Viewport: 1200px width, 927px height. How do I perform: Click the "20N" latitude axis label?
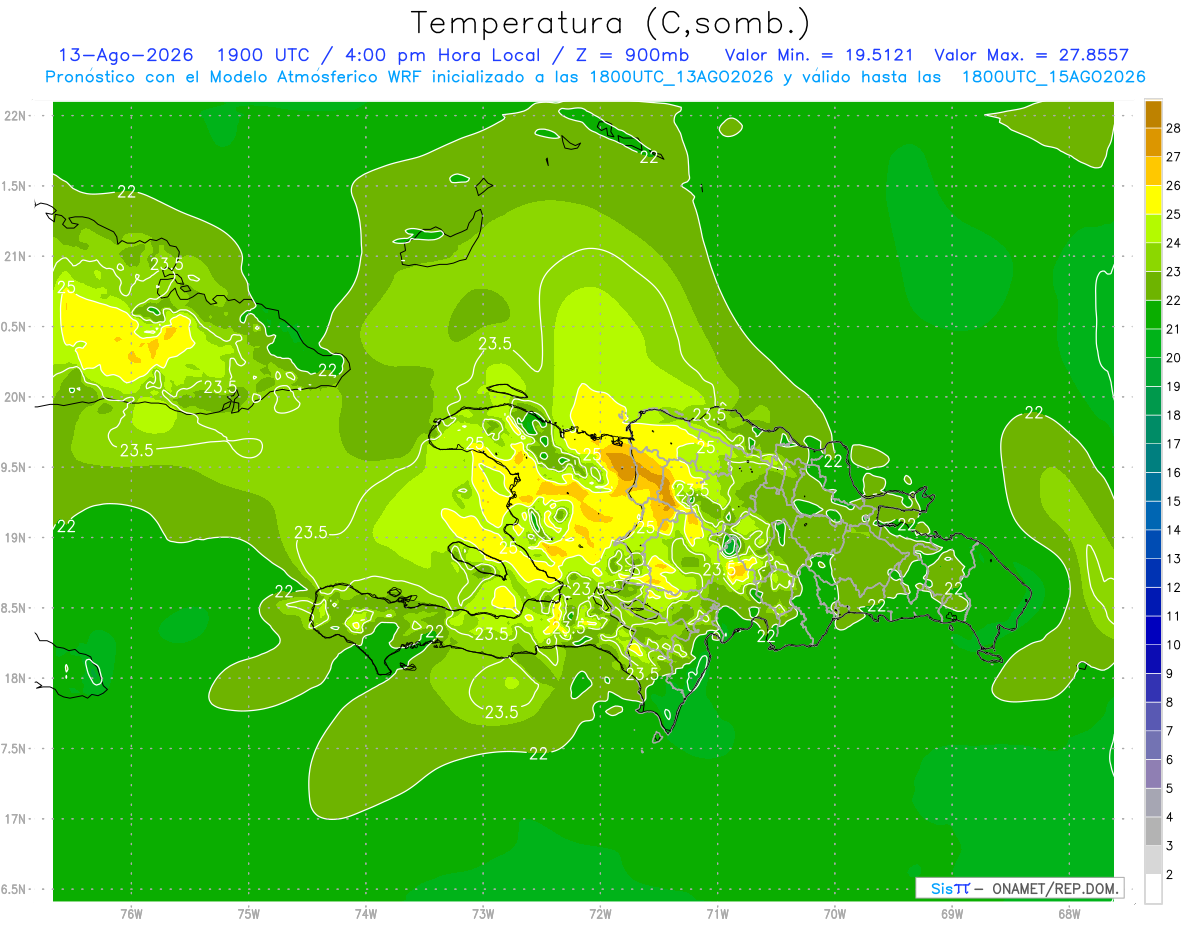[x=15, y=397]
